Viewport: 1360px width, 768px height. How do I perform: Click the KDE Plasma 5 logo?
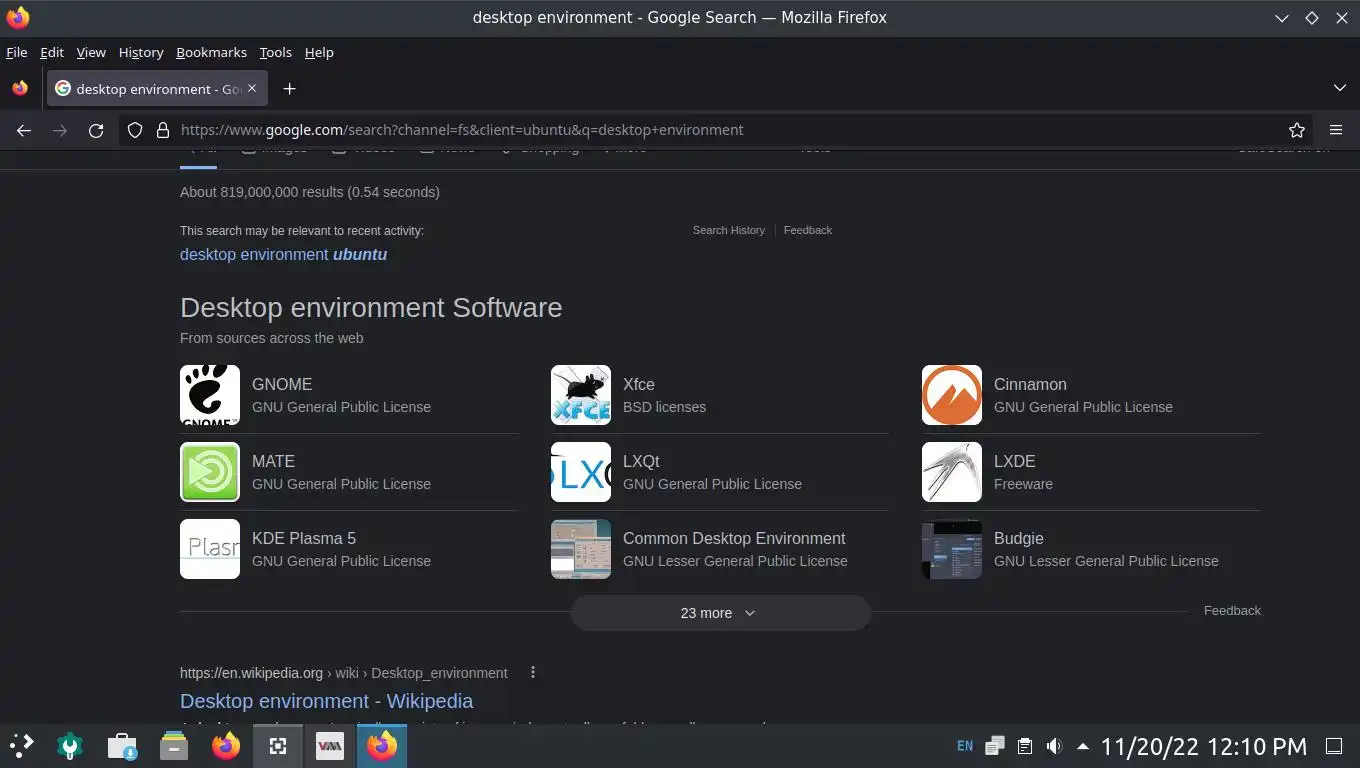click(210, 549)
